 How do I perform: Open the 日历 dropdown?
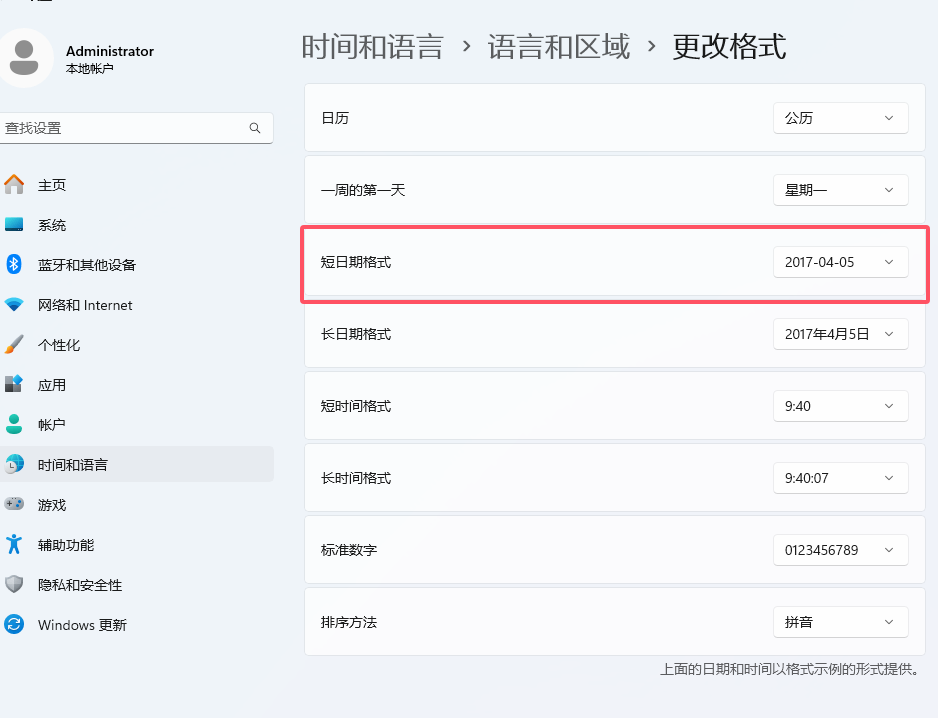pyautogui.click(x=840, y=117)
